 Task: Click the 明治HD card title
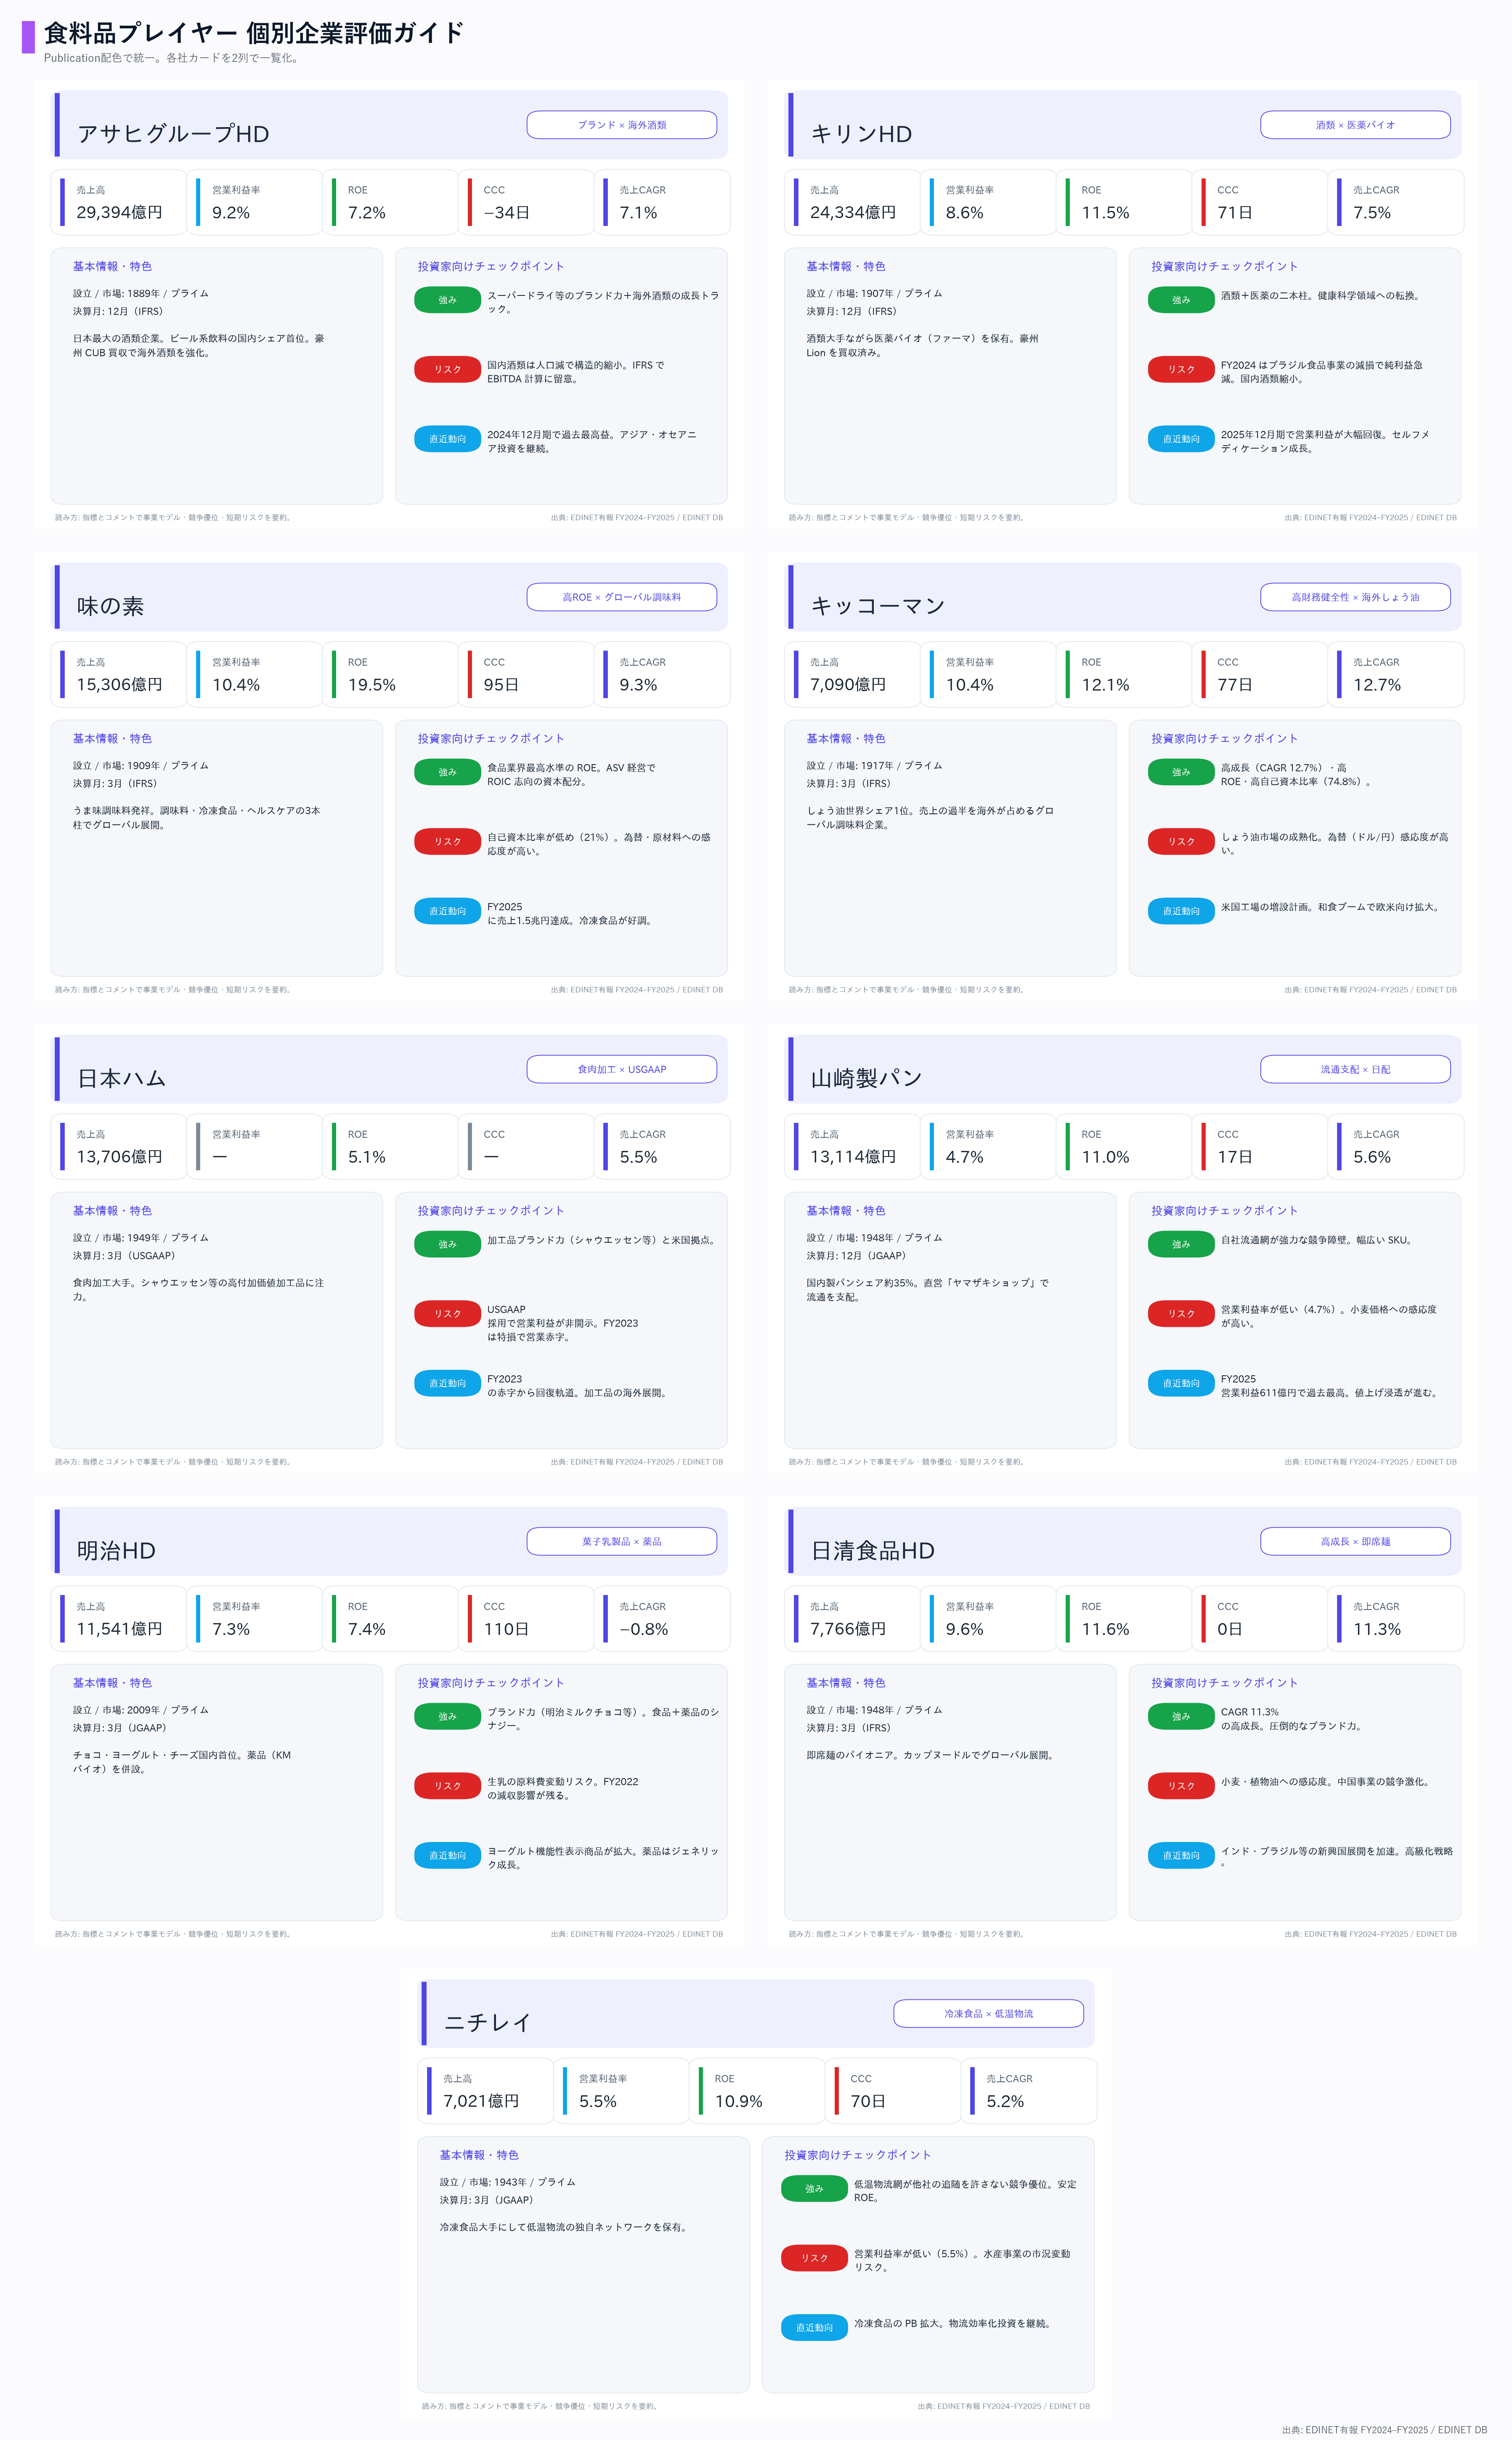tap(116, 1550)
